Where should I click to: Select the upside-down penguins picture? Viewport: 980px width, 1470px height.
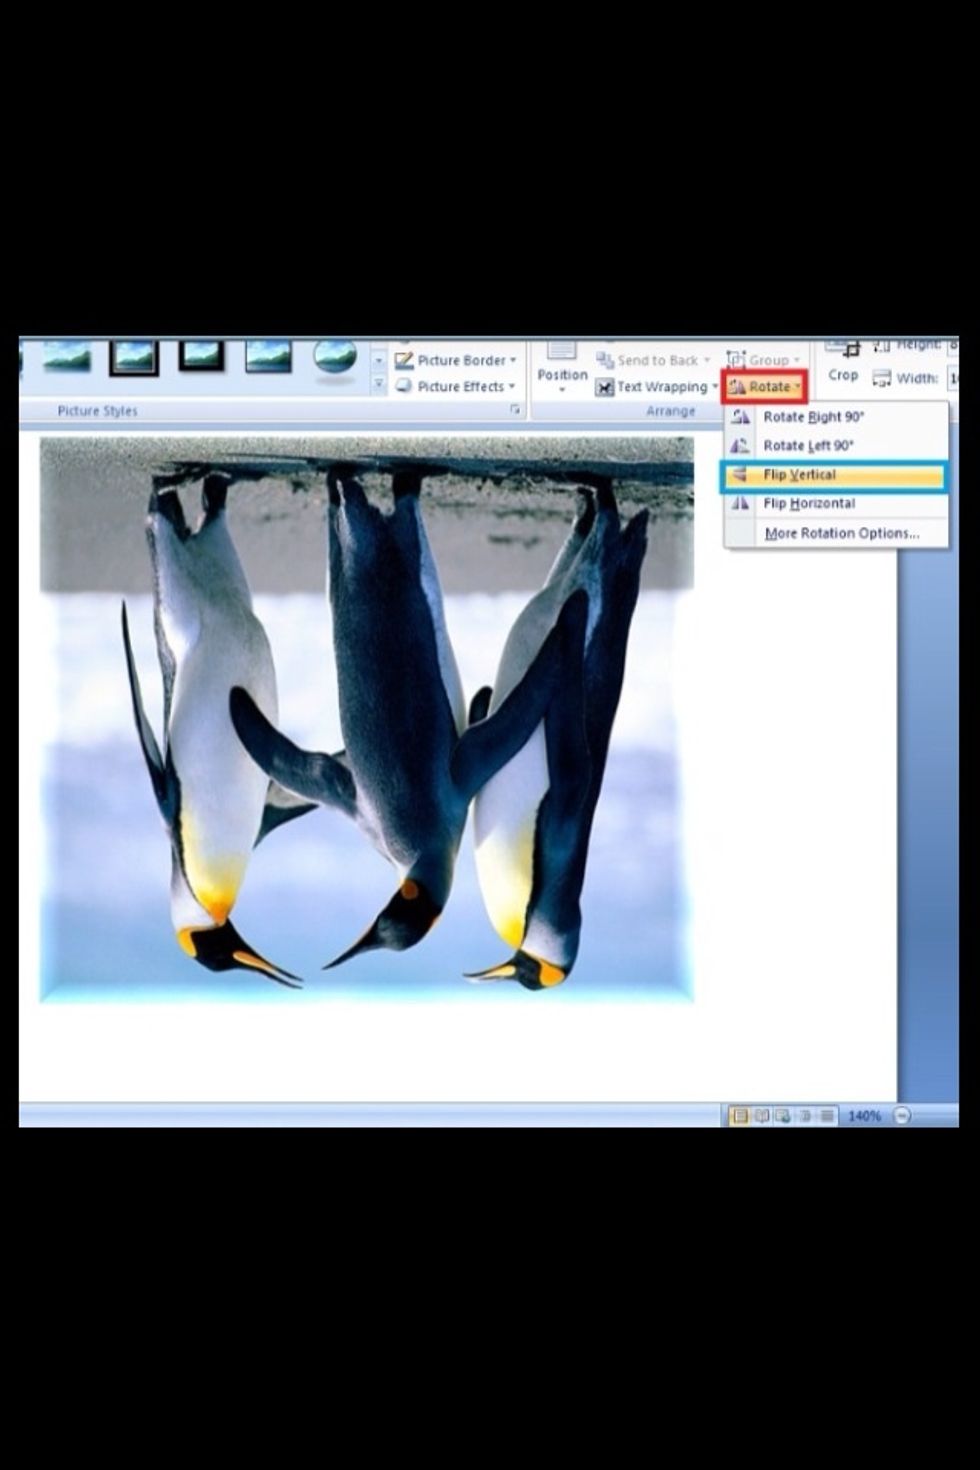[x=366, y=720]
